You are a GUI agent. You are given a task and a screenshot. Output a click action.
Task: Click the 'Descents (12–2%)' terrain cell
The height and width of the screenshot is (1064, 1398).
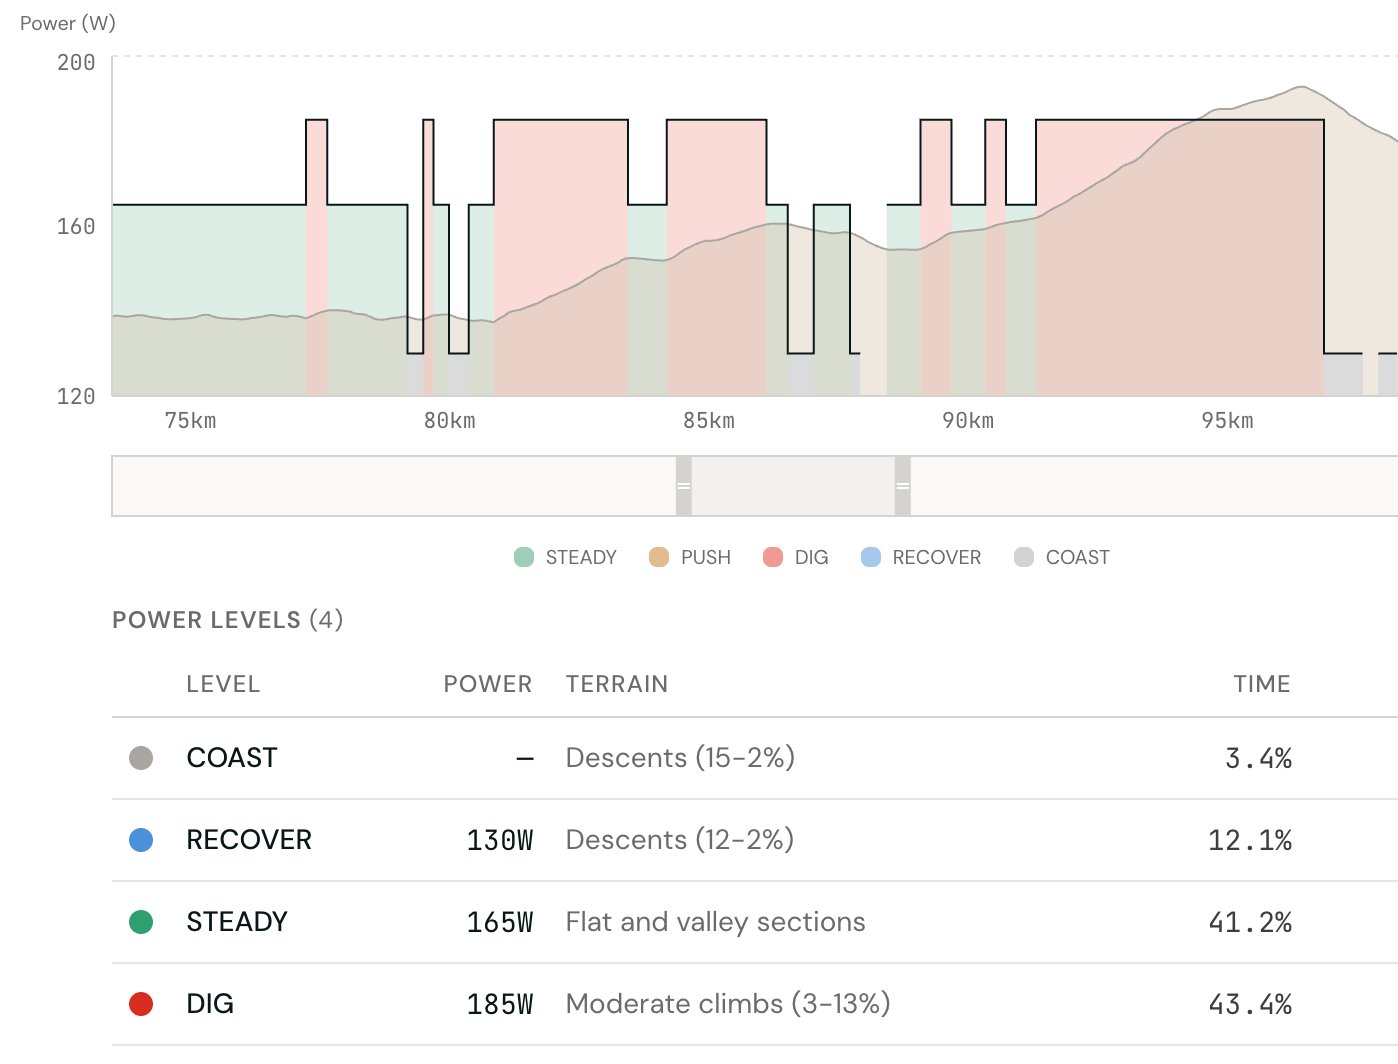pyautogui.click(x=680, y=840)
